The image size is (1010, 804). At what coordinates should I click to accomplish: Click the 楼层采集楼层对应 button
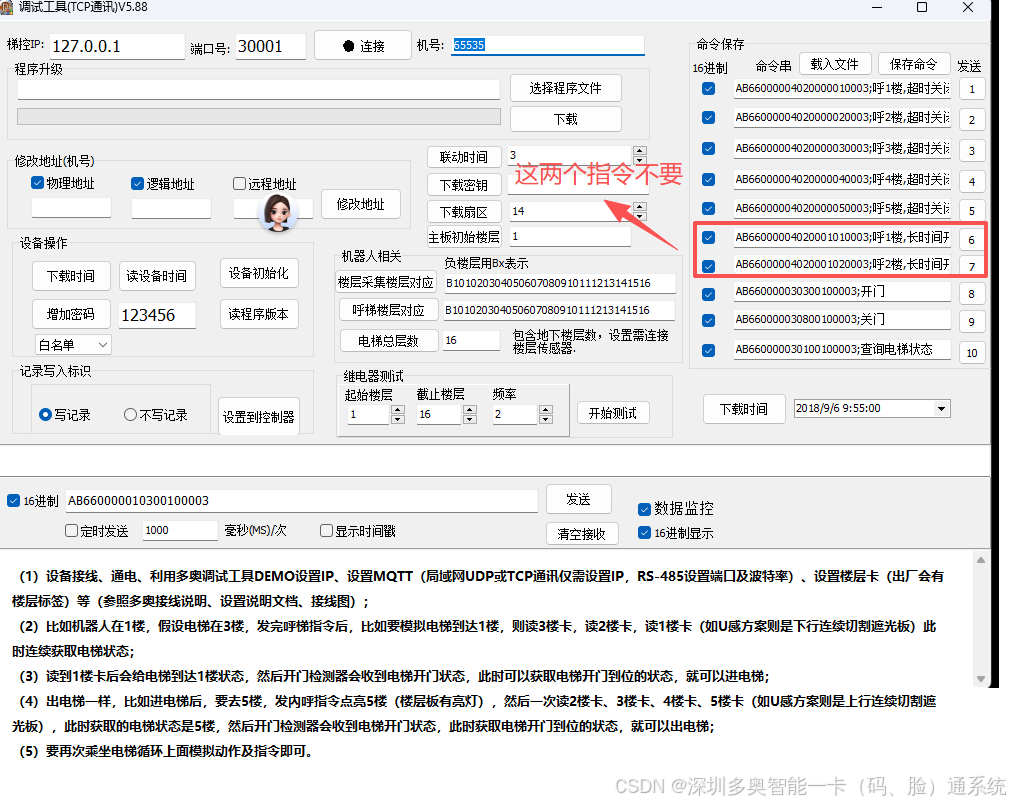[x=386, y=282]
